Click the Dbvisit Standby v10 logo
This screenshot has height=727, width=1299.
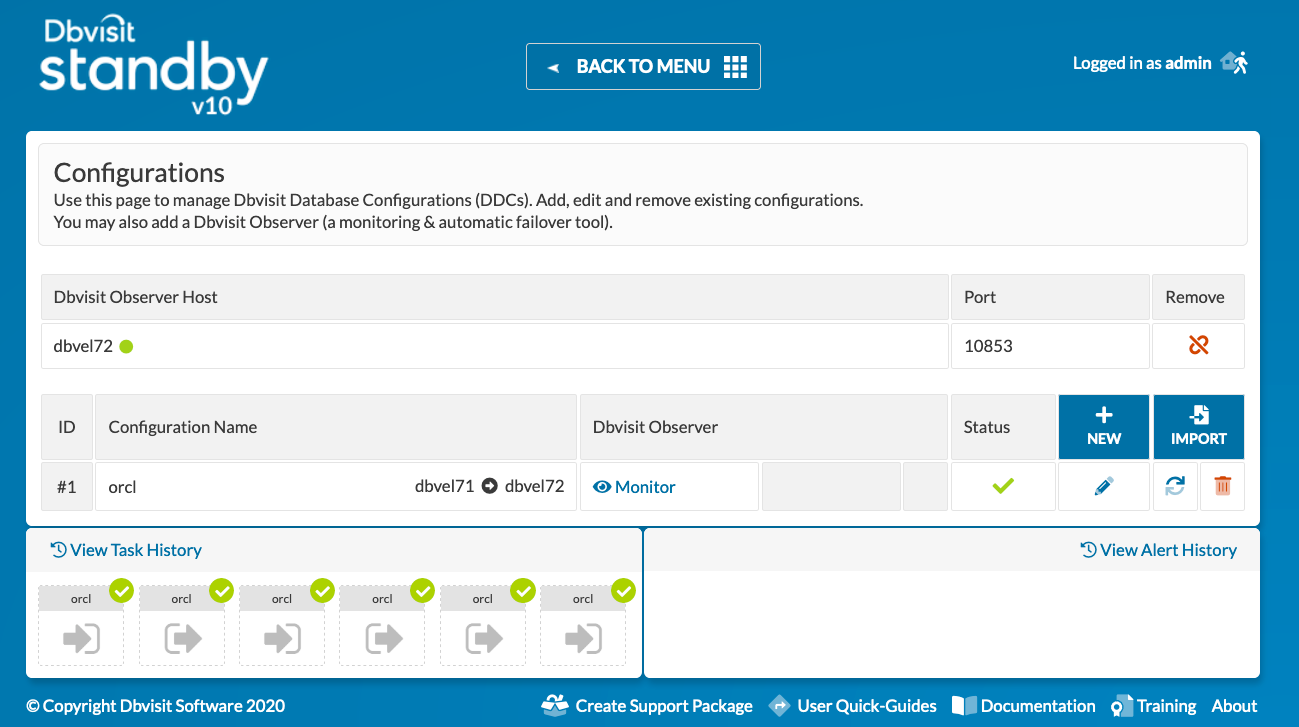click(153, 66)
